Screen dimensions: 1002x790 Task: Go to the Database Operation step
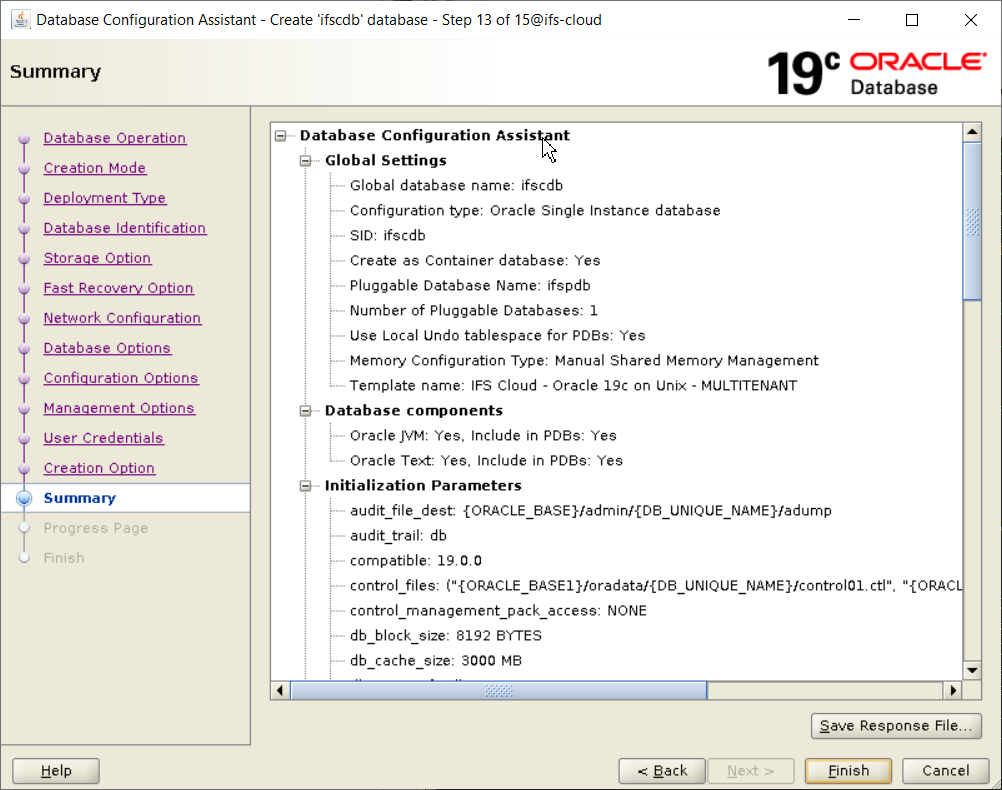tap(115, 138)
